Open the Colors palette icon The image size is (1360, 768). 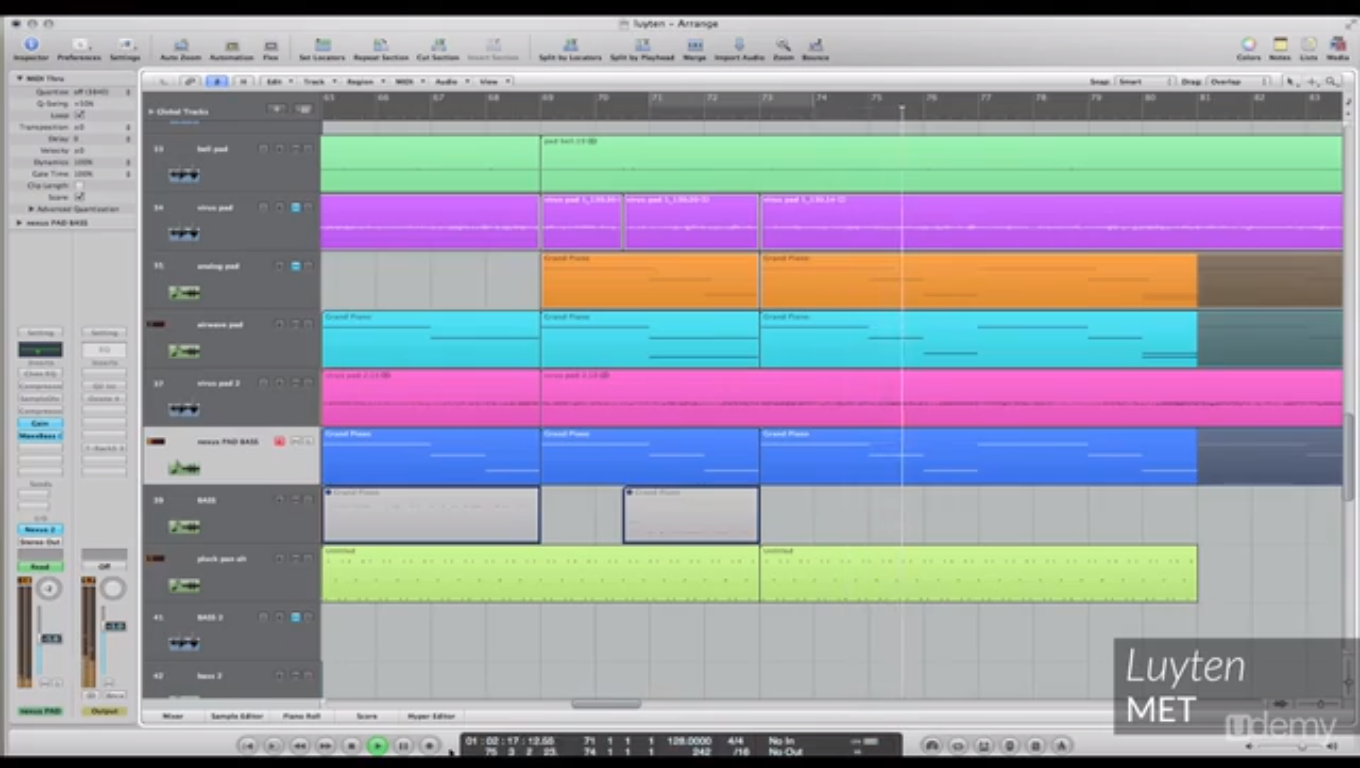click(1248, 45)
